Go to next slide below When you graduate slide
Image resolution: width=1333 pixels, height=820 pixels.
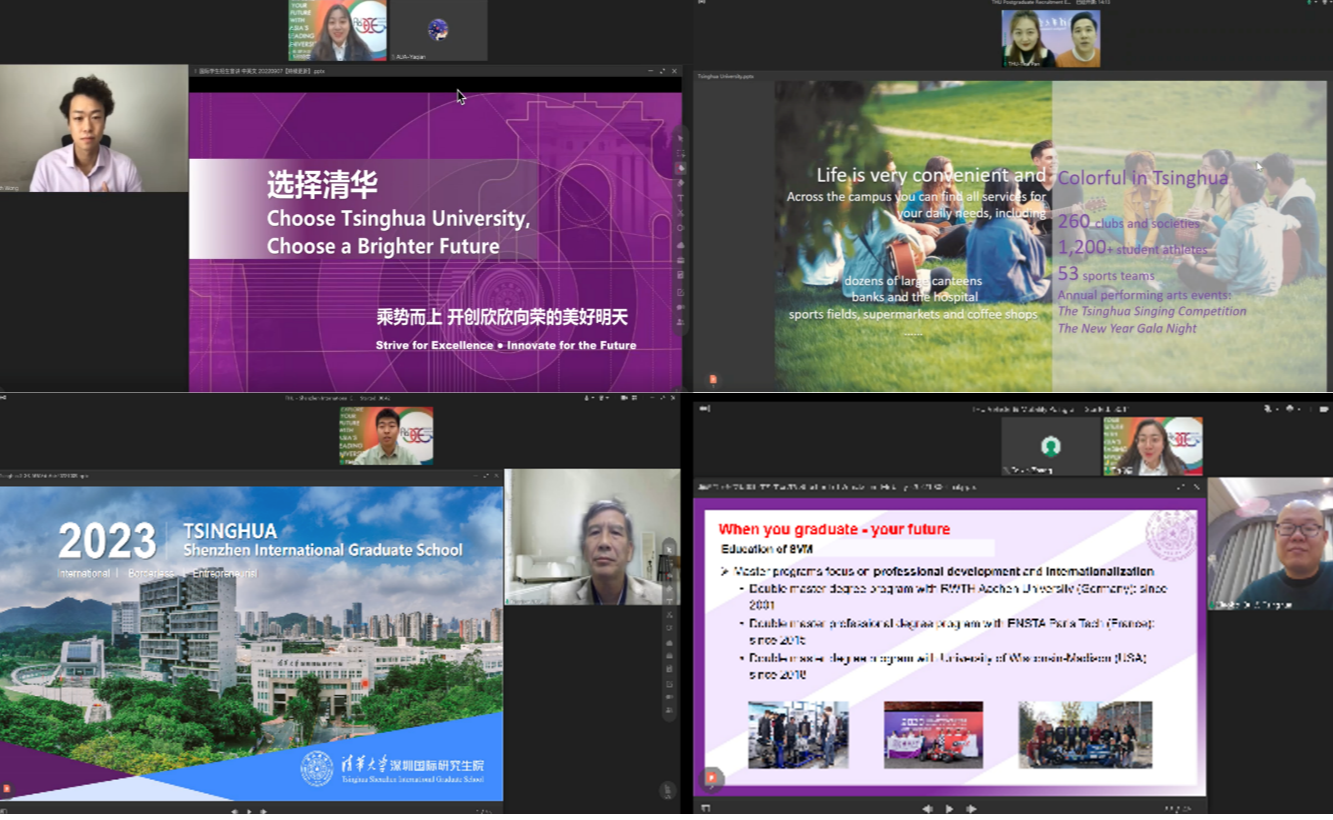(970, 808)
